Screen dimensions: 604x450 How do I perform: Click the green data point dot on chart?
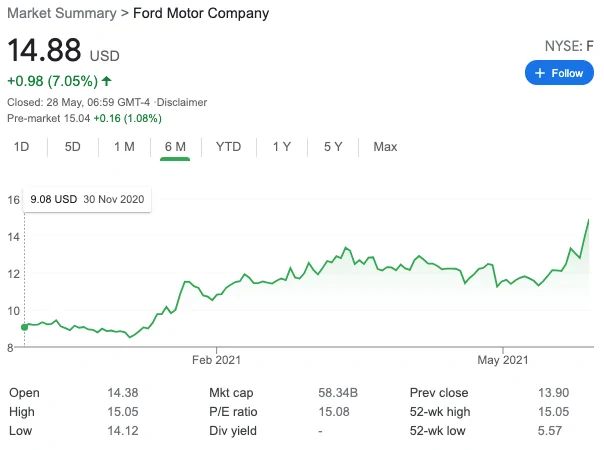click(x=25, y=327)
